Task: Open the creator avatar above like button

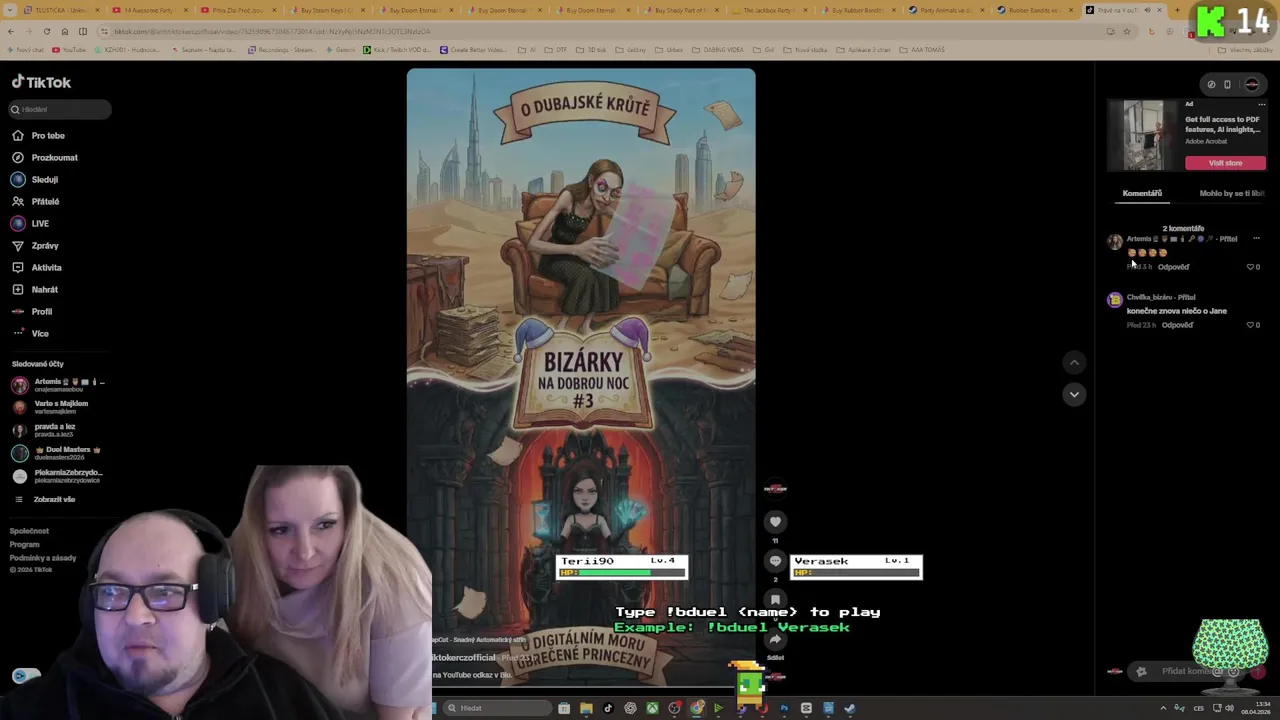Action: click(775, 489)
